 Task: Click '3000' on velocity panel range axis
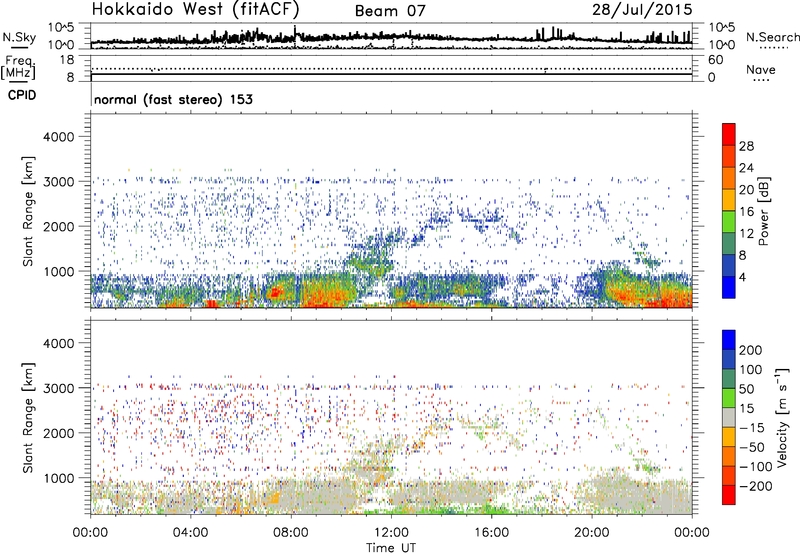(x=58, y=388)
